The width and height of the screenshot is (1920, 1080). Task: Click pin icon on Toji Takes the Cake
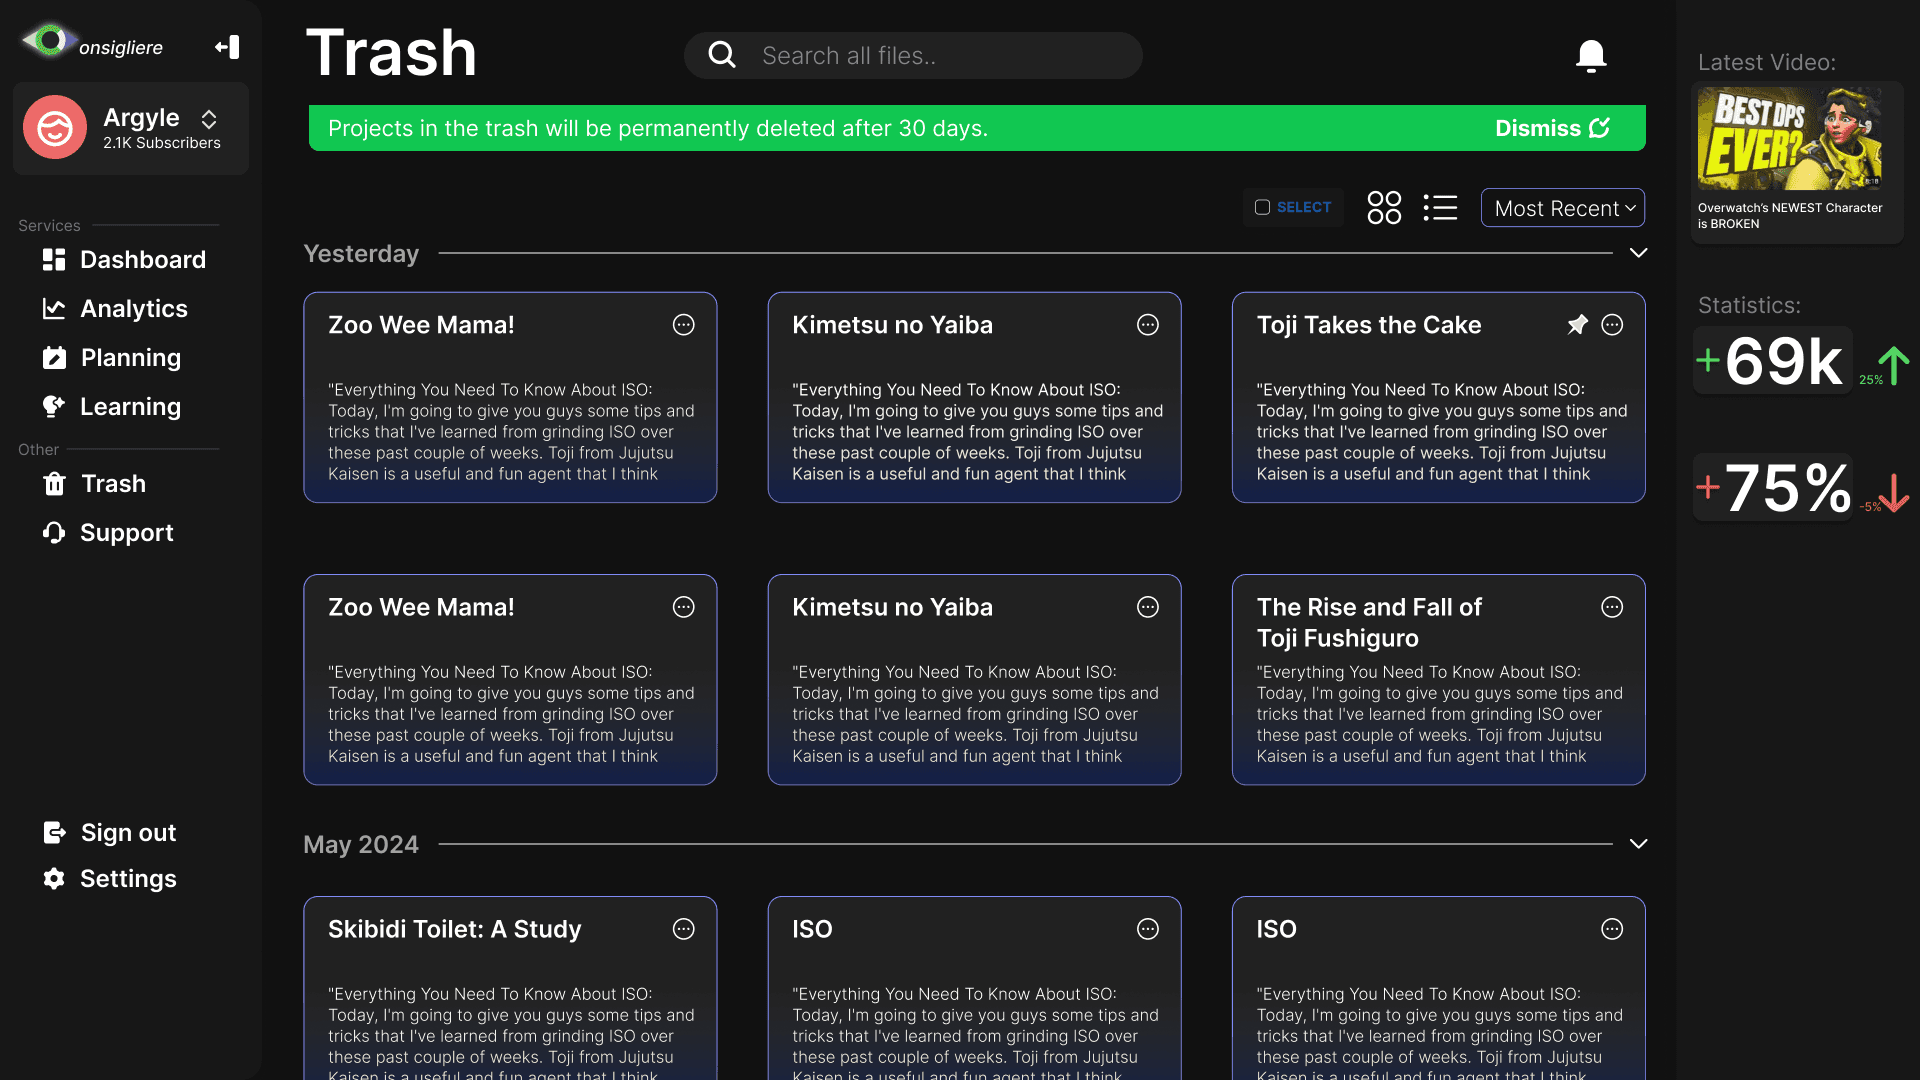click(x=1577, y=325)
